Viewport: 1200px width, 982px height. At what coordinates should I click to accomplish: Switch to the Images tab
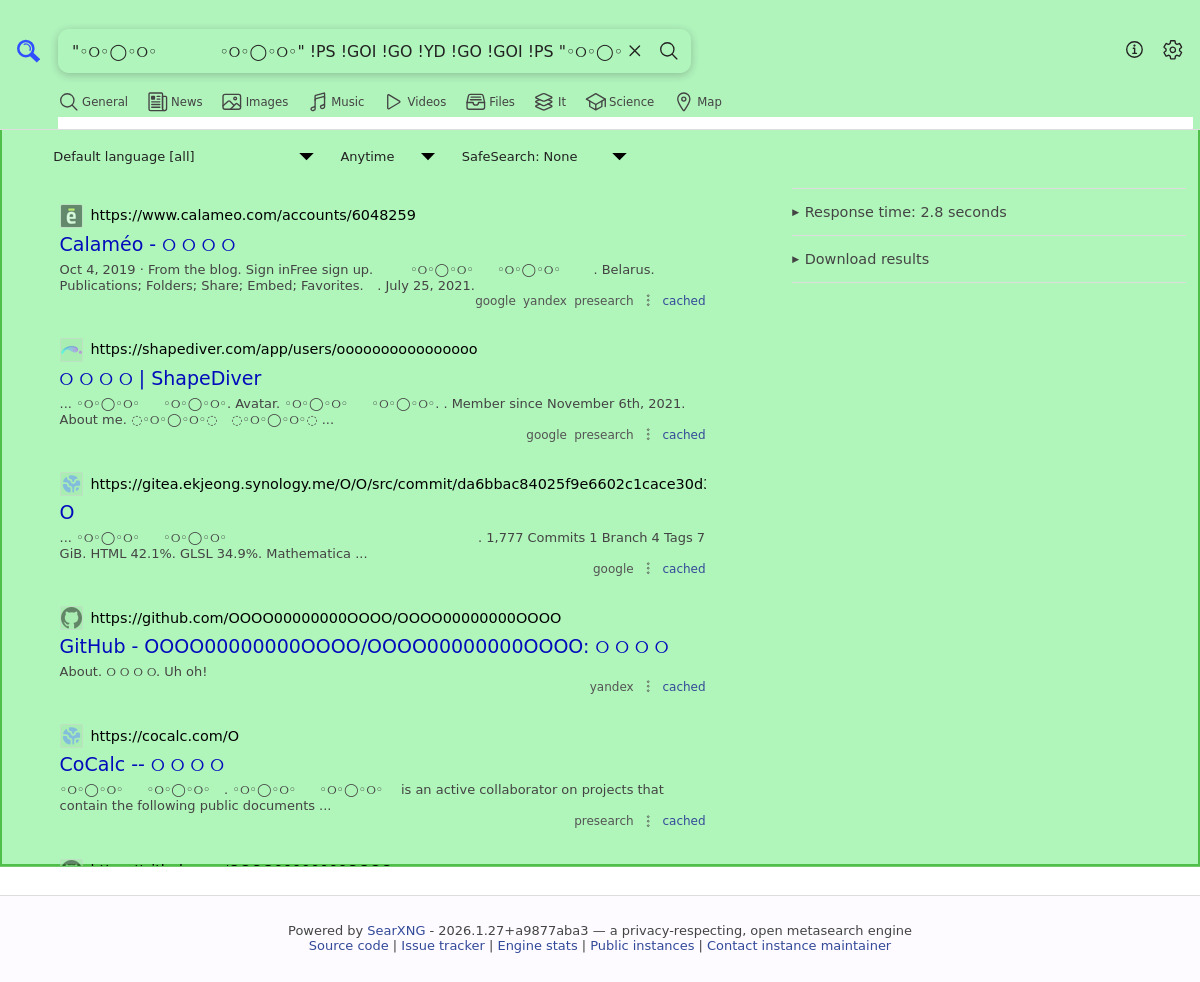(x=255, y=102)
